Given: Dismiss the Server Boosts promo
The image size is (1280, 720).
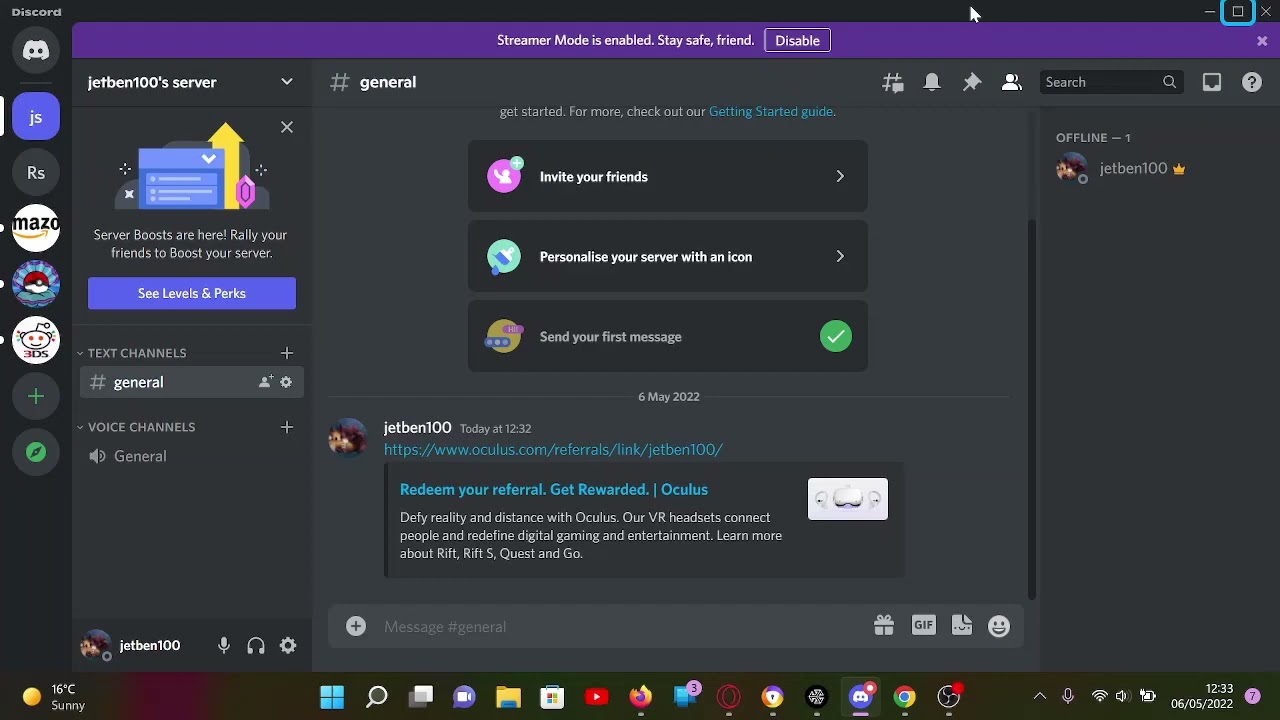Looking at the screenshot, I should point(287,127).
